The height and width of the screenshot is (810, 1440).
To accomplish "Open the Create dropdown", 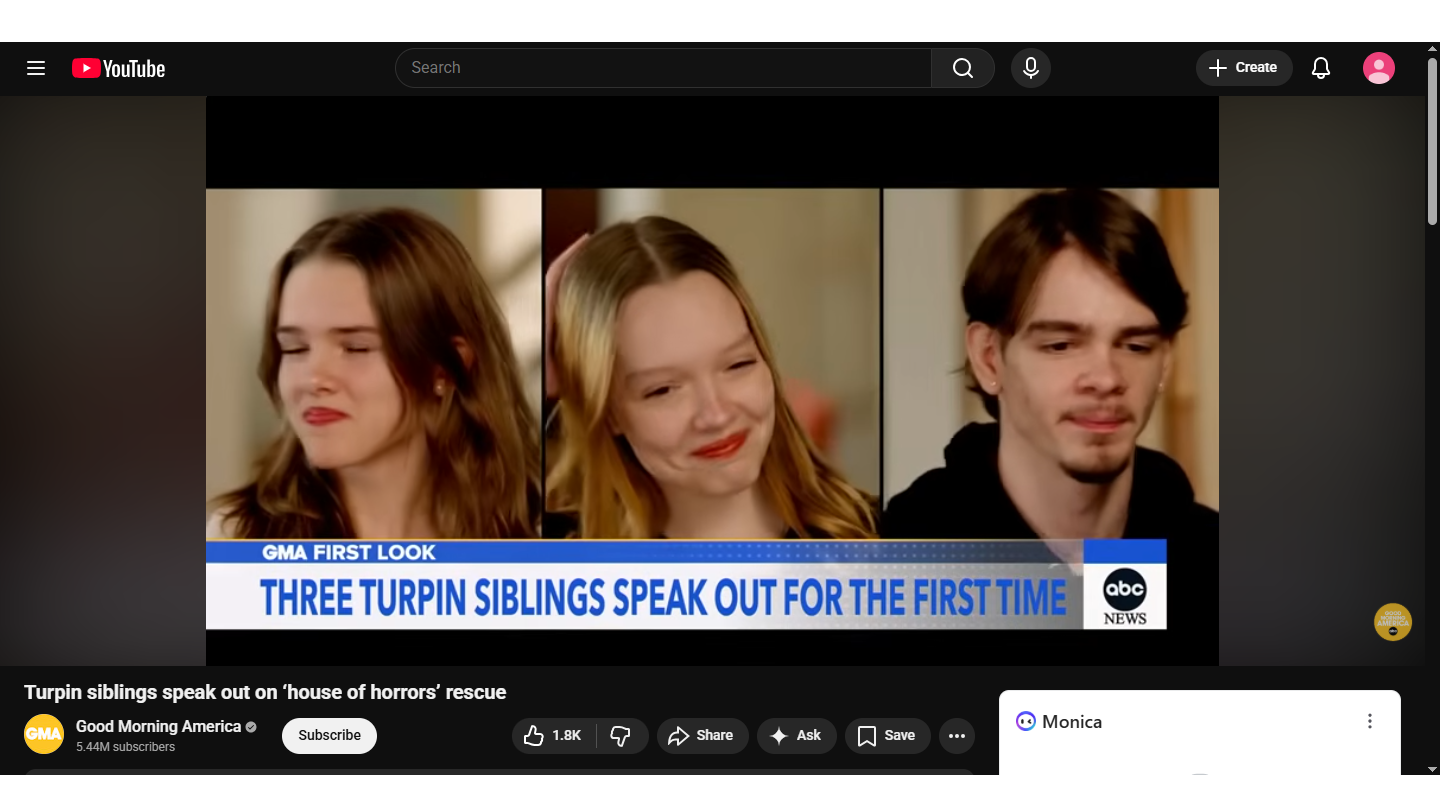I will coord(1243,68).
